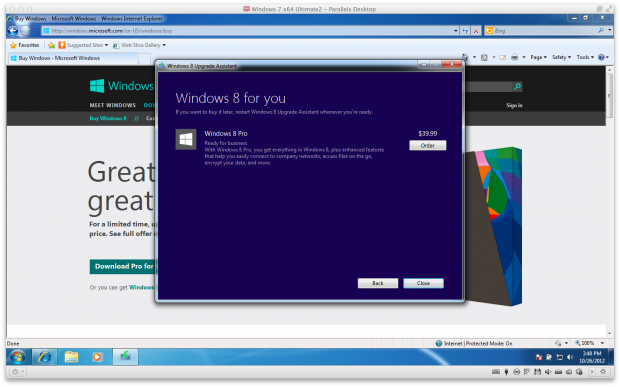Click the red stop loading icon
This screenshot has width=620, height=387.
pos(476,30)
